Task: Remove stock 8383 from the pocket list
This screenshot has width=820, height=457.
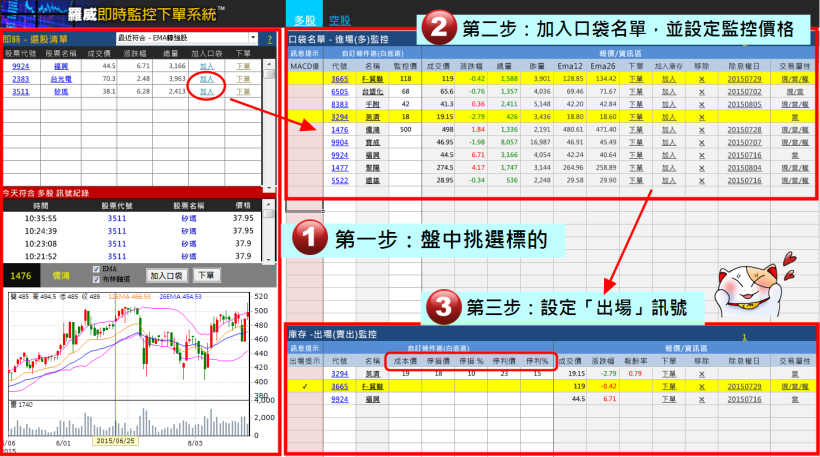Action: click(701, 104)
